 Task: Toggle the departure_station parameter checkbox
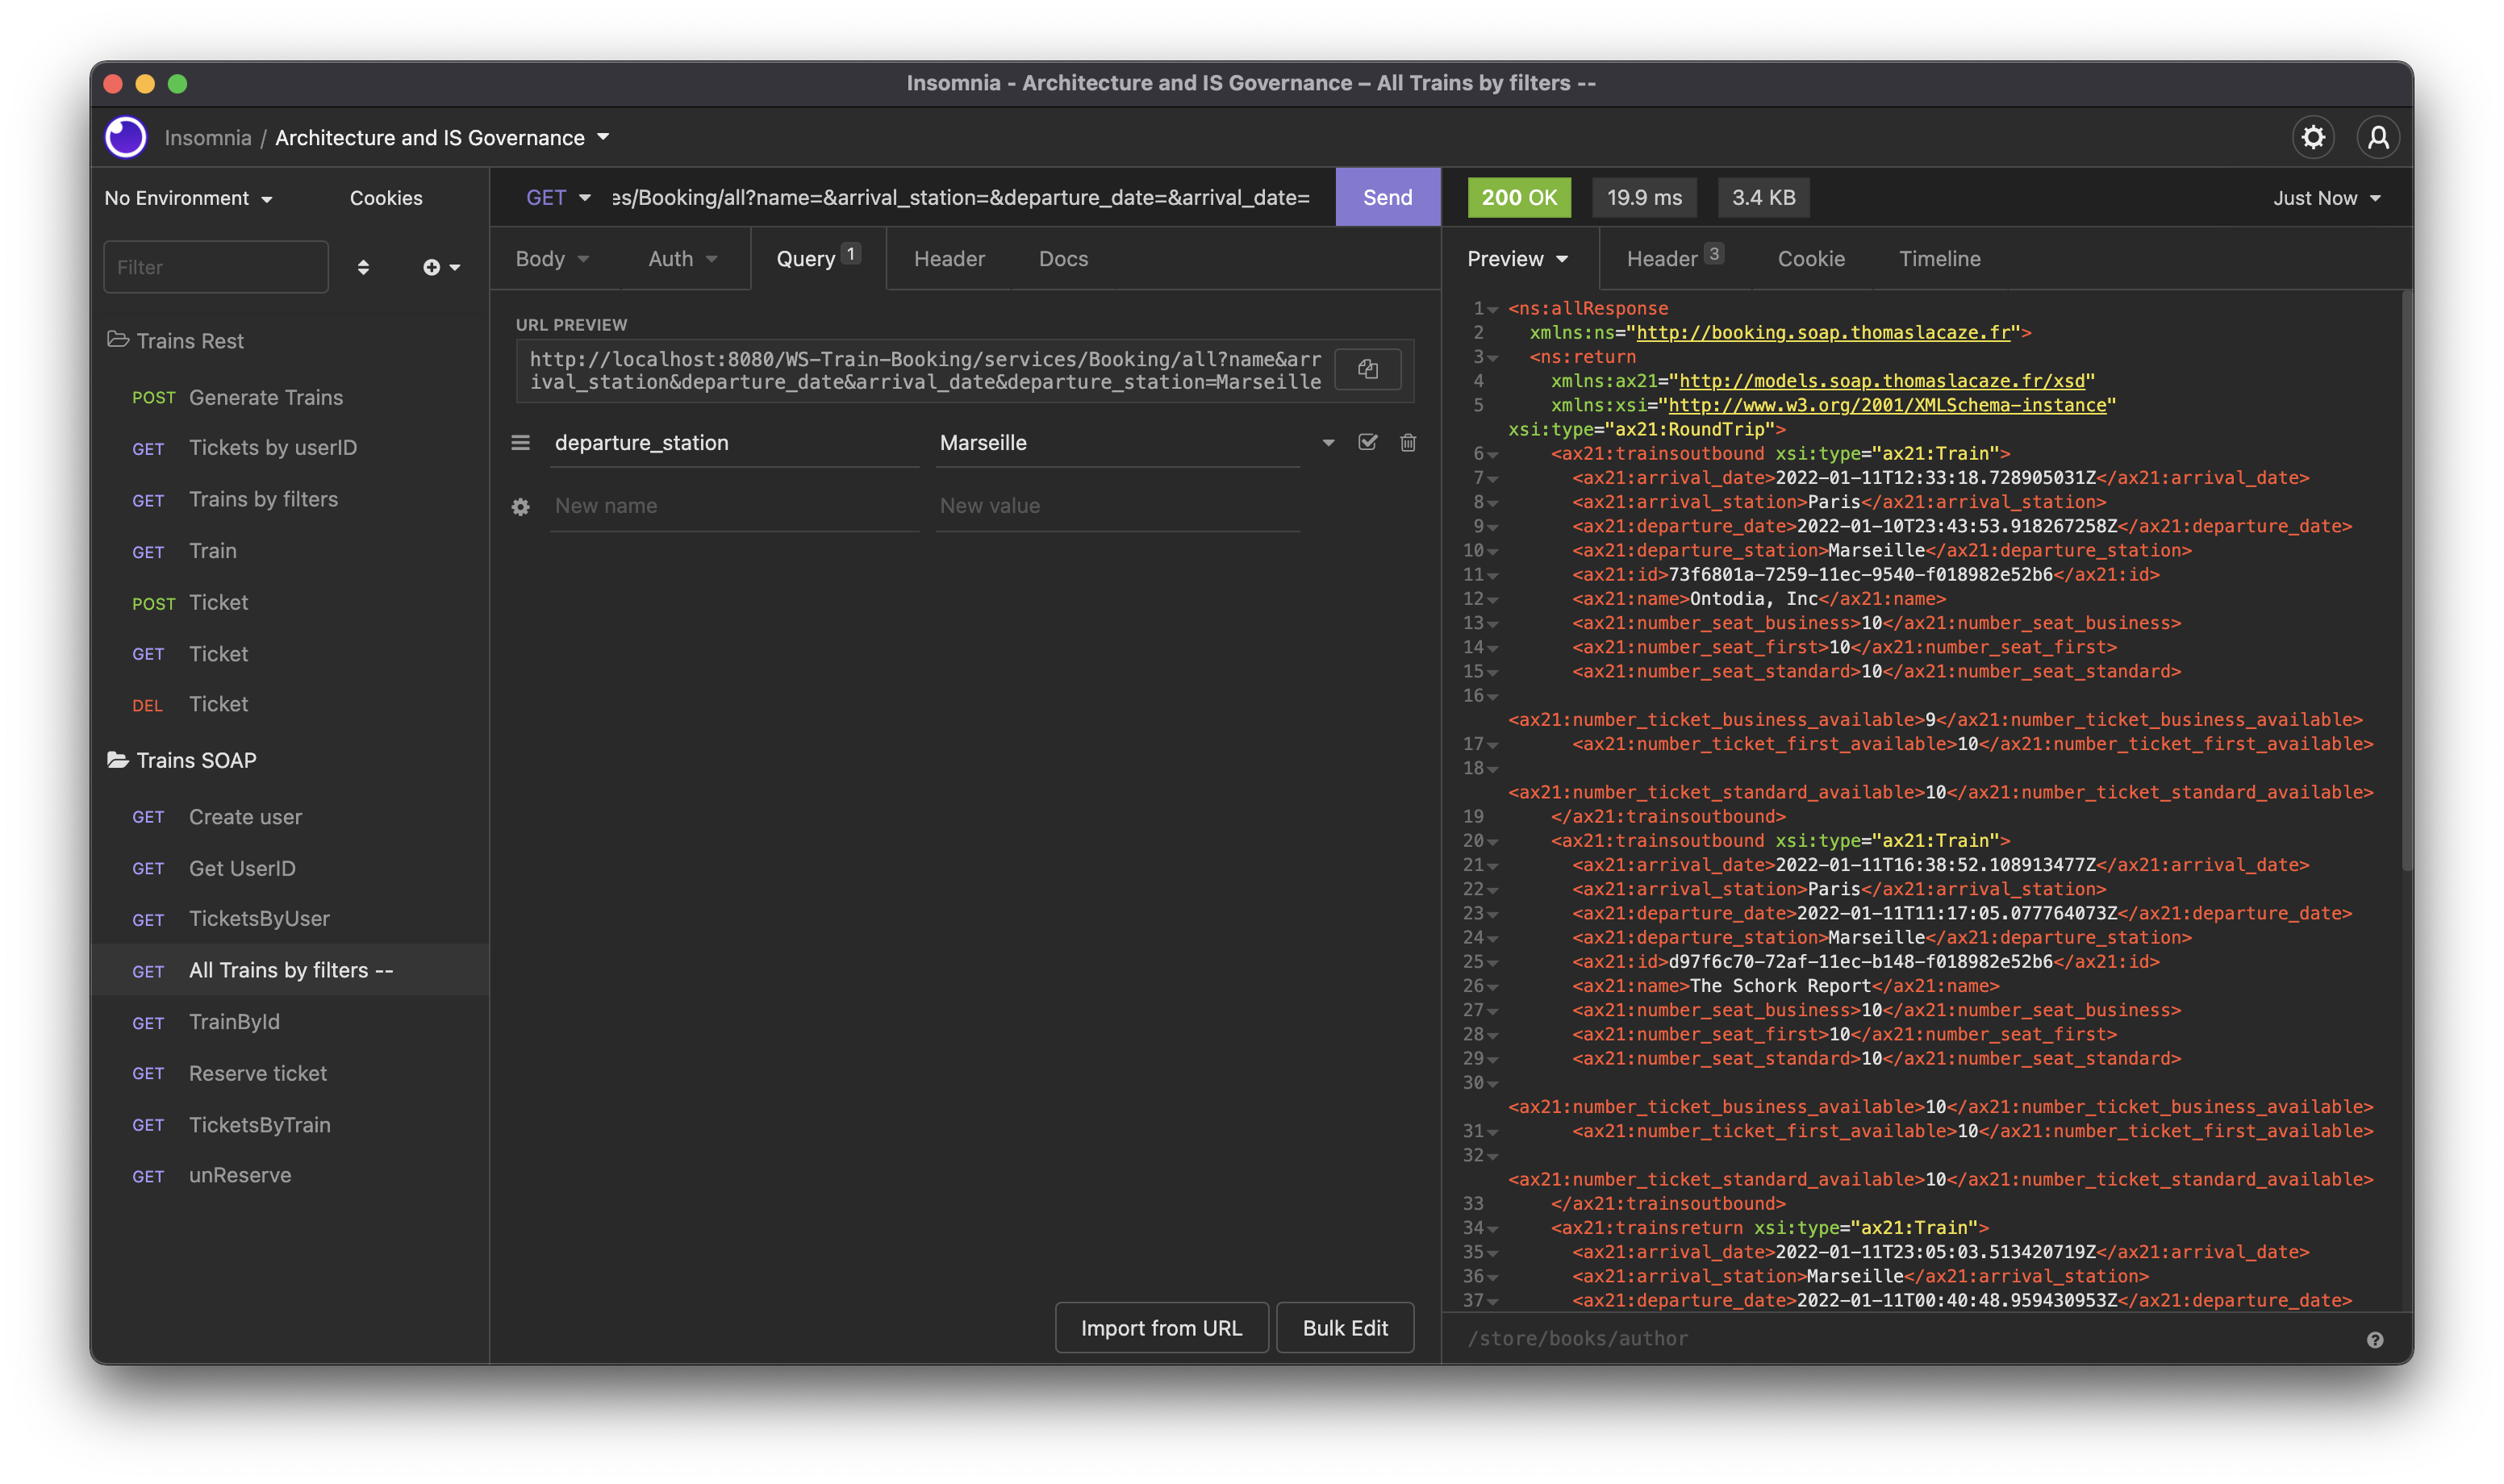1367,442
